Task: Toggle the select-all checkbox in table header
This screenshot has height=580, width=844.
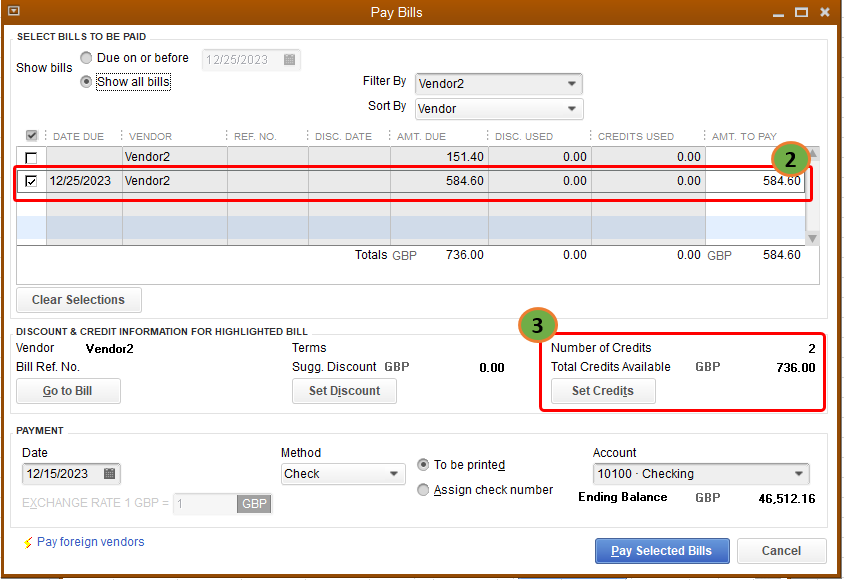Action: point(32,135)
